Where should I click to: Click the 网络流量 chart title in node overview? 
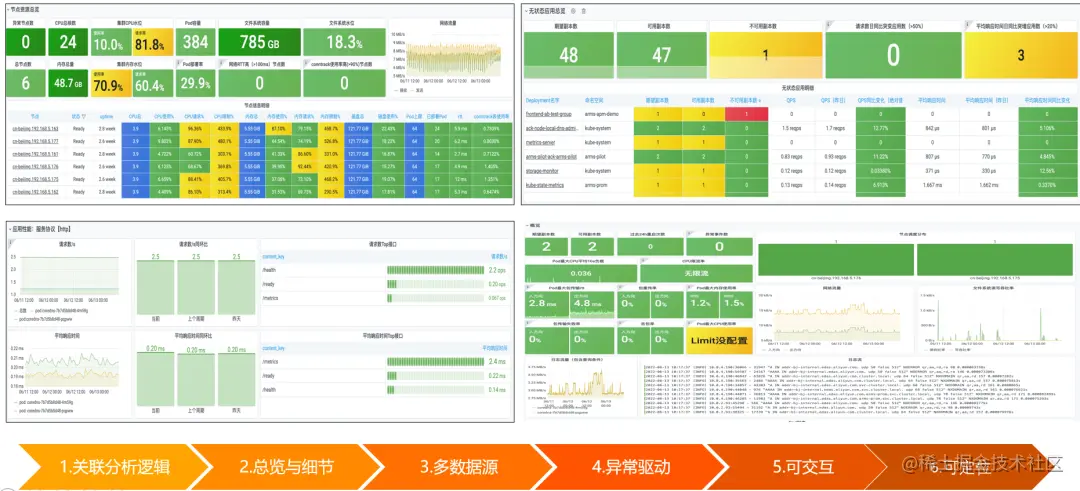pyautogui.click(x=448, y=23)
